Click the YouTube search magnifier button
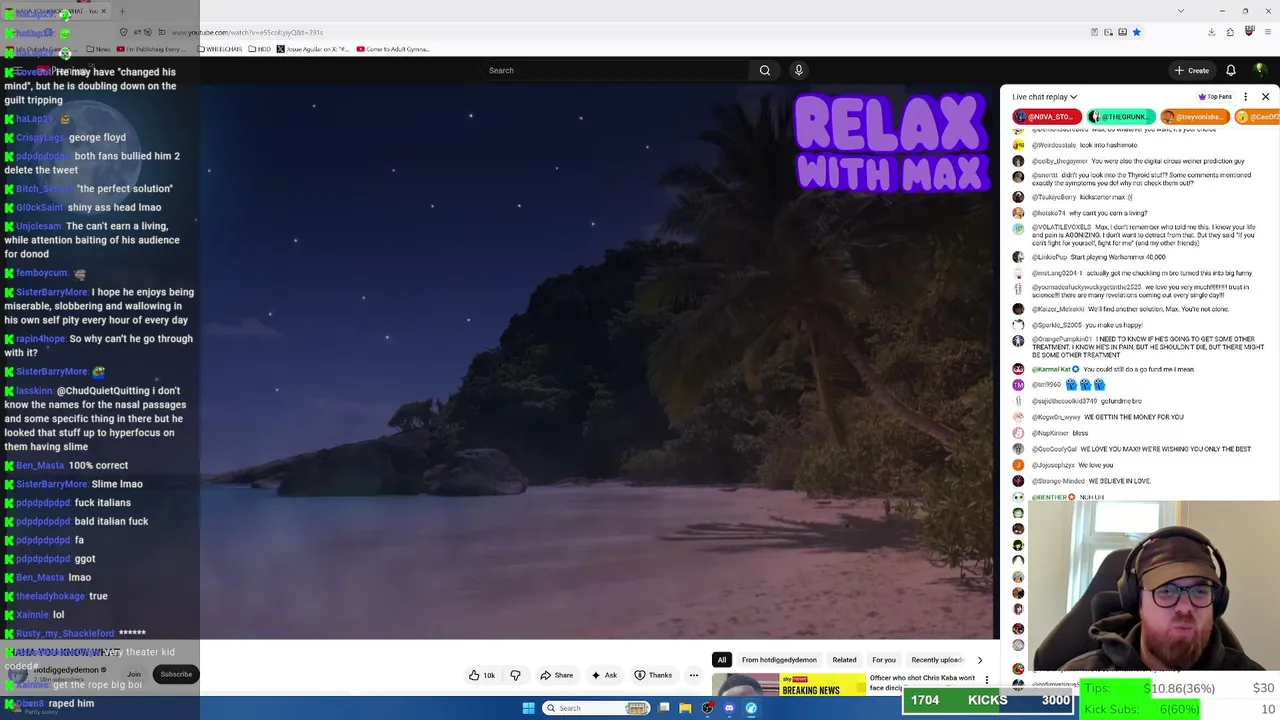Viewport: 1280px width, 720px height. 765,70
